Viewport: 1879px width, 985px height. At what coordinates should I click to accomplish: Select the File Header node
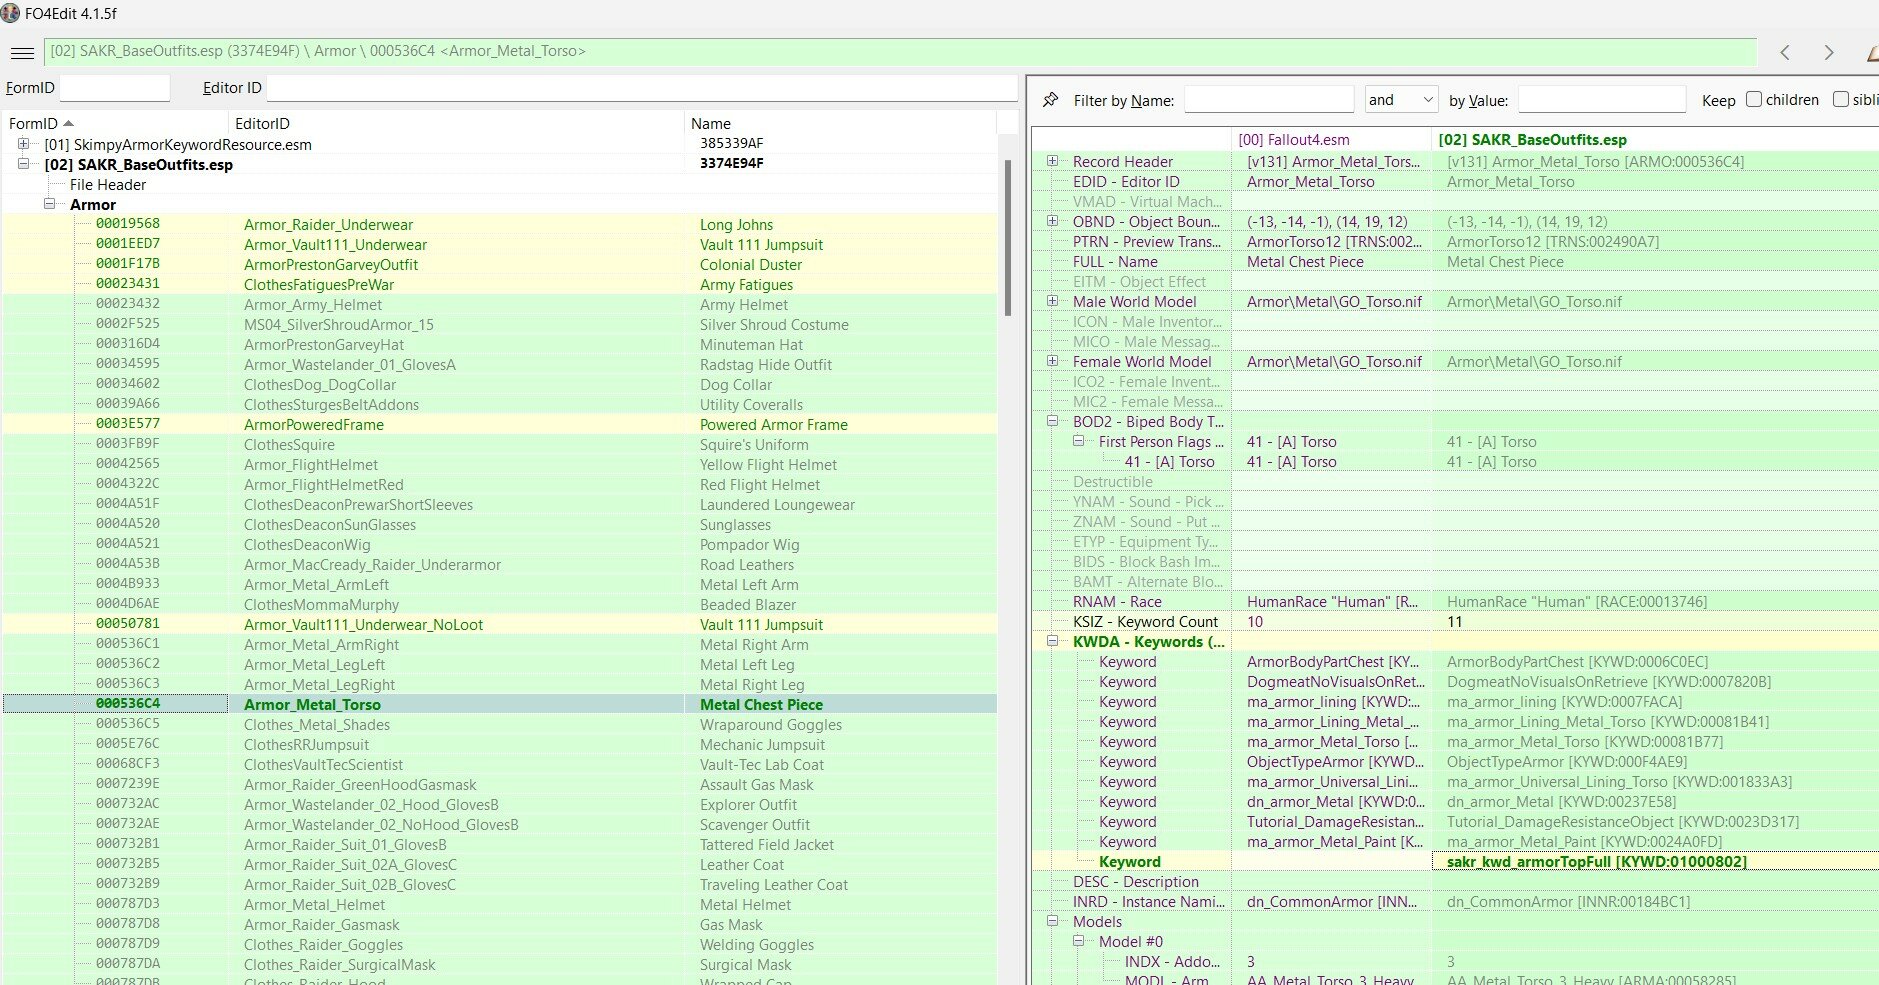tap(108, 184)
